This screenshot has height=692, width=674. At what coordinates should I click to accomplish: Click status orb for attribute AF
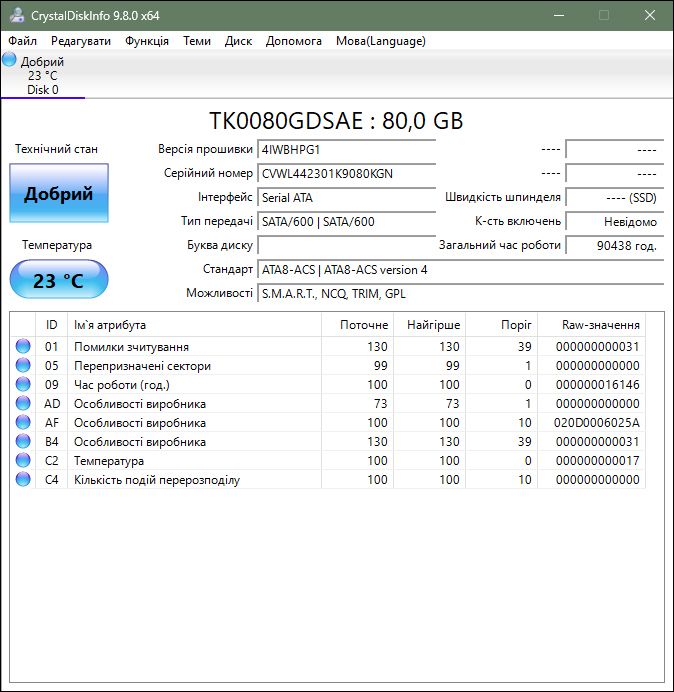23,422
